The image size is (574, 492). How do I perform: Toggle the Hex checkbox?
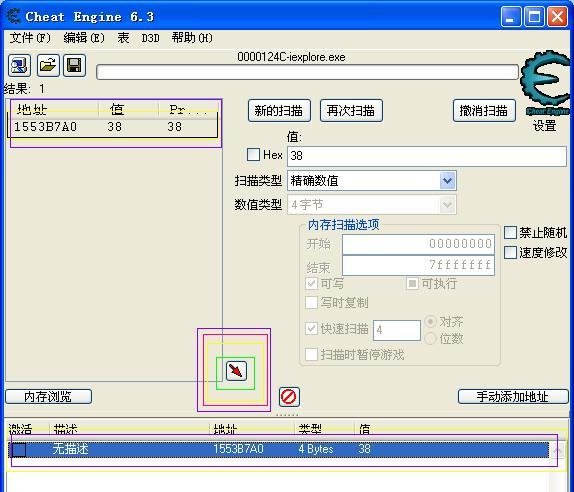tap(253, 154)
